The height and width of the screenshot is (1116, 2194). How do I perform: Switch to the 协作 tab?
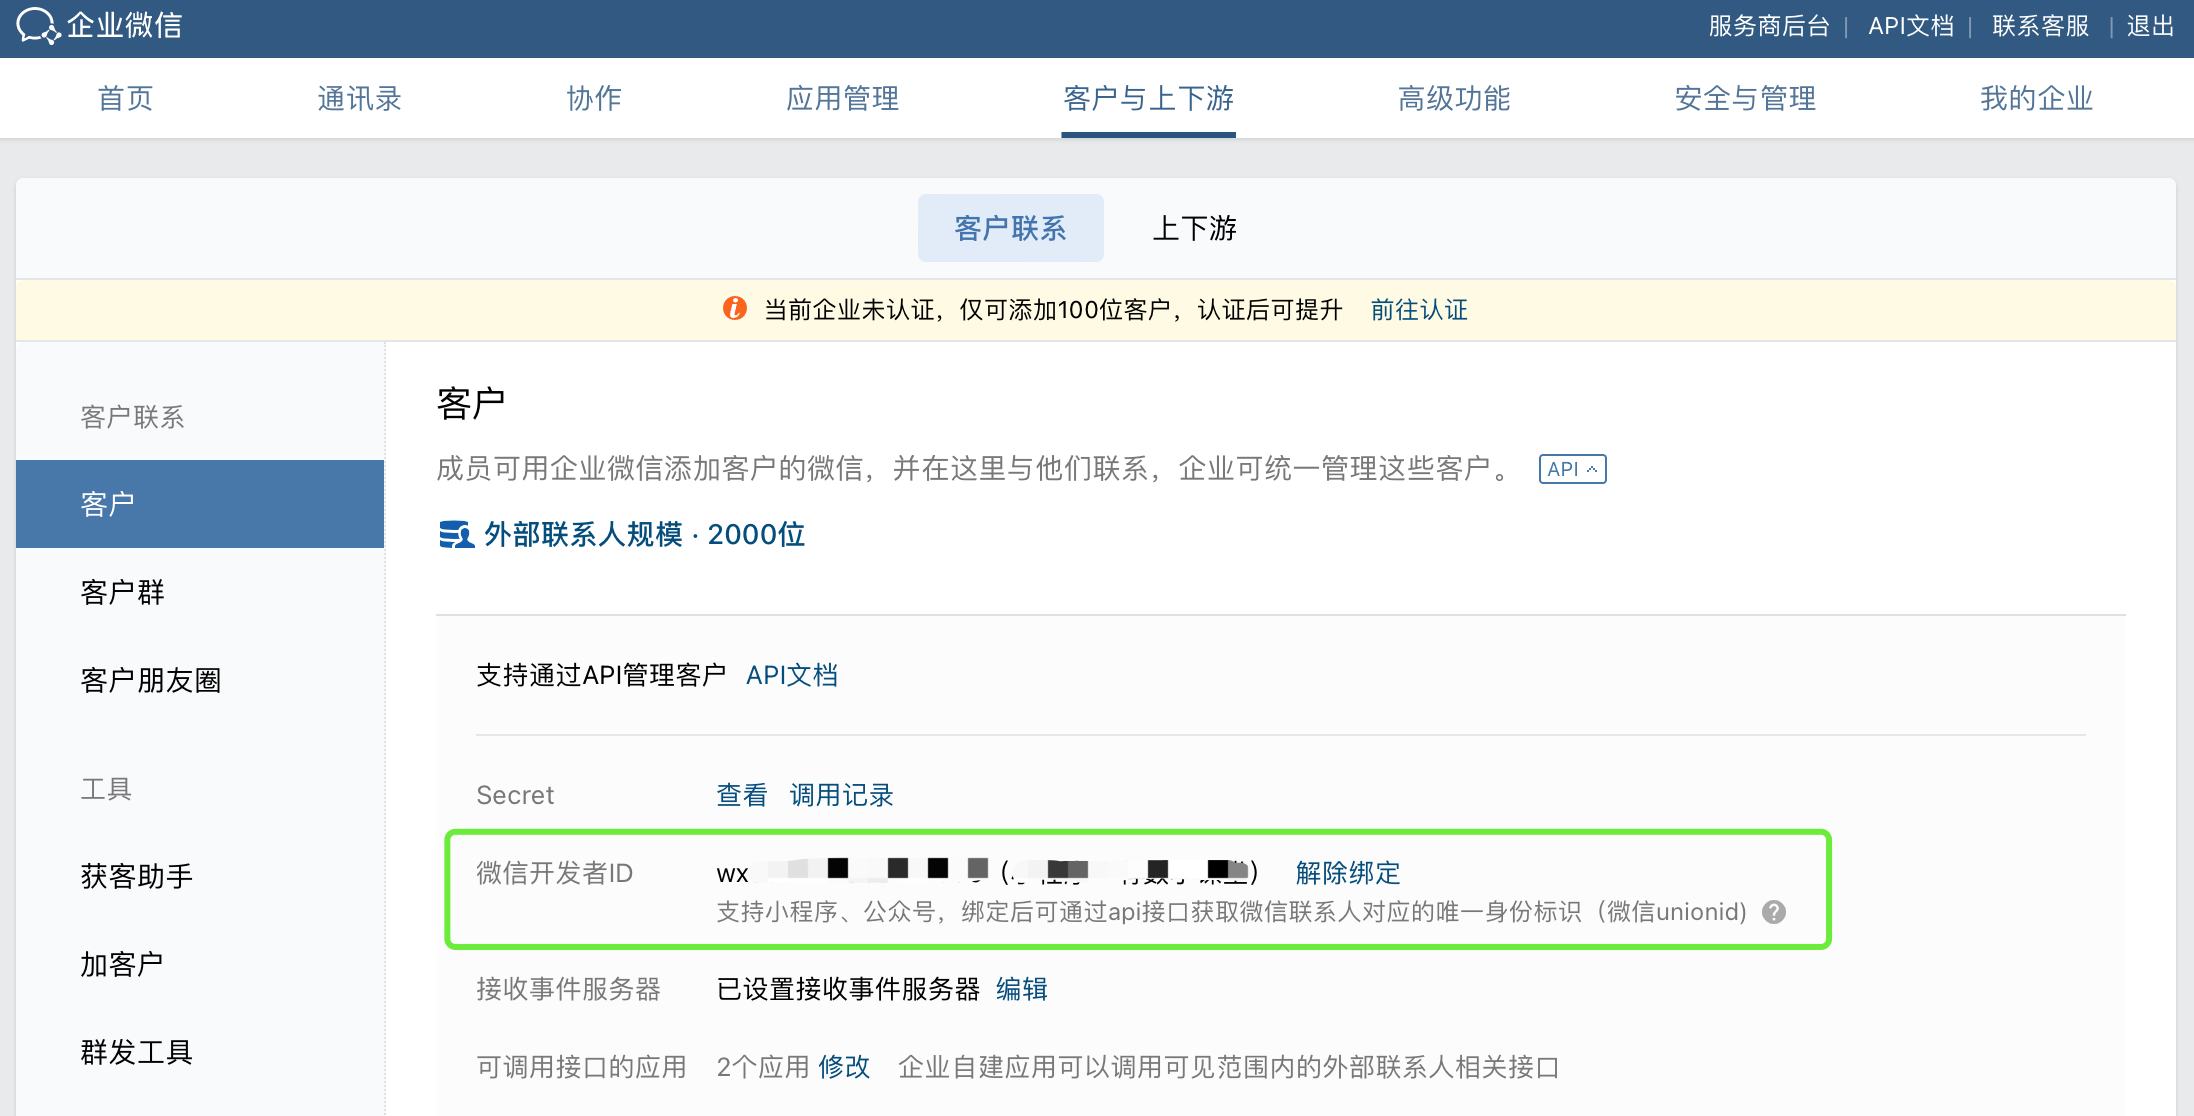[594, 98]
